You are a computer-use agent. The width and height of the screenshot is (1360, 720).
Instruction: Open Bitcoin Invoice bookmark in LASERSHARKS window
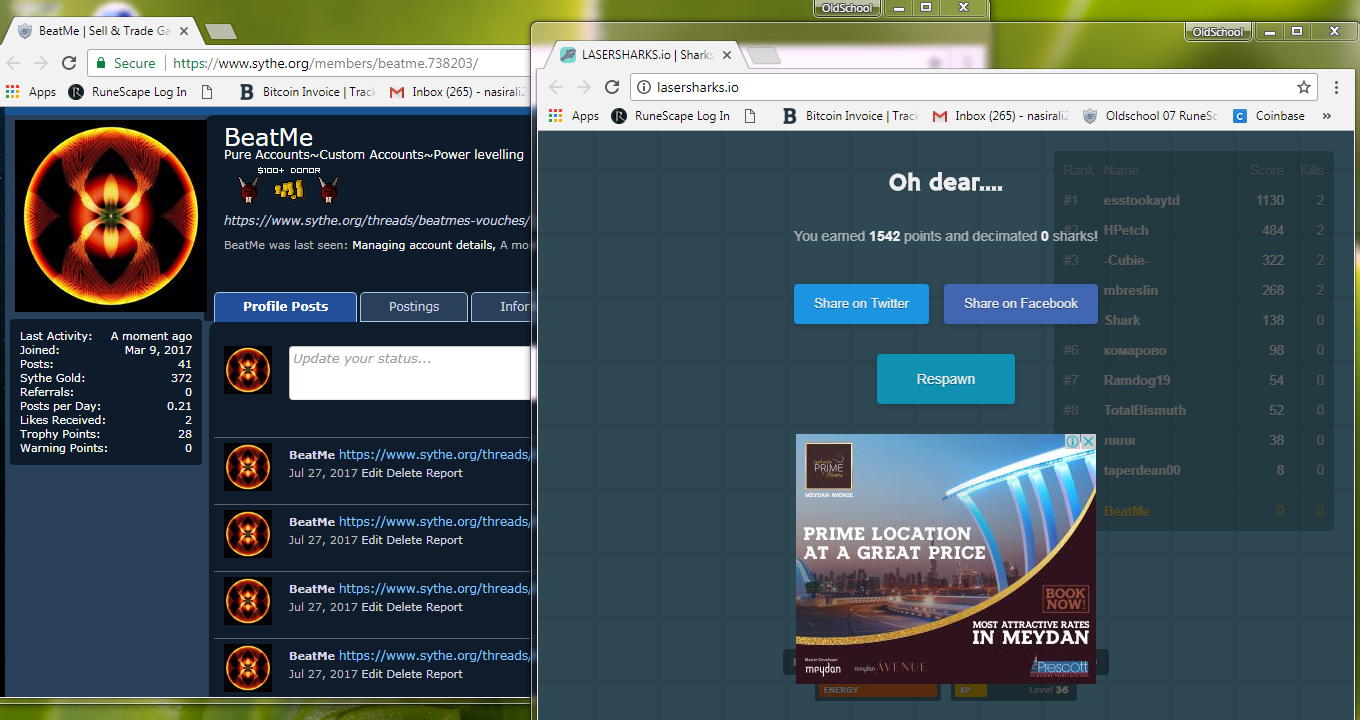click(x=850, y=116)
